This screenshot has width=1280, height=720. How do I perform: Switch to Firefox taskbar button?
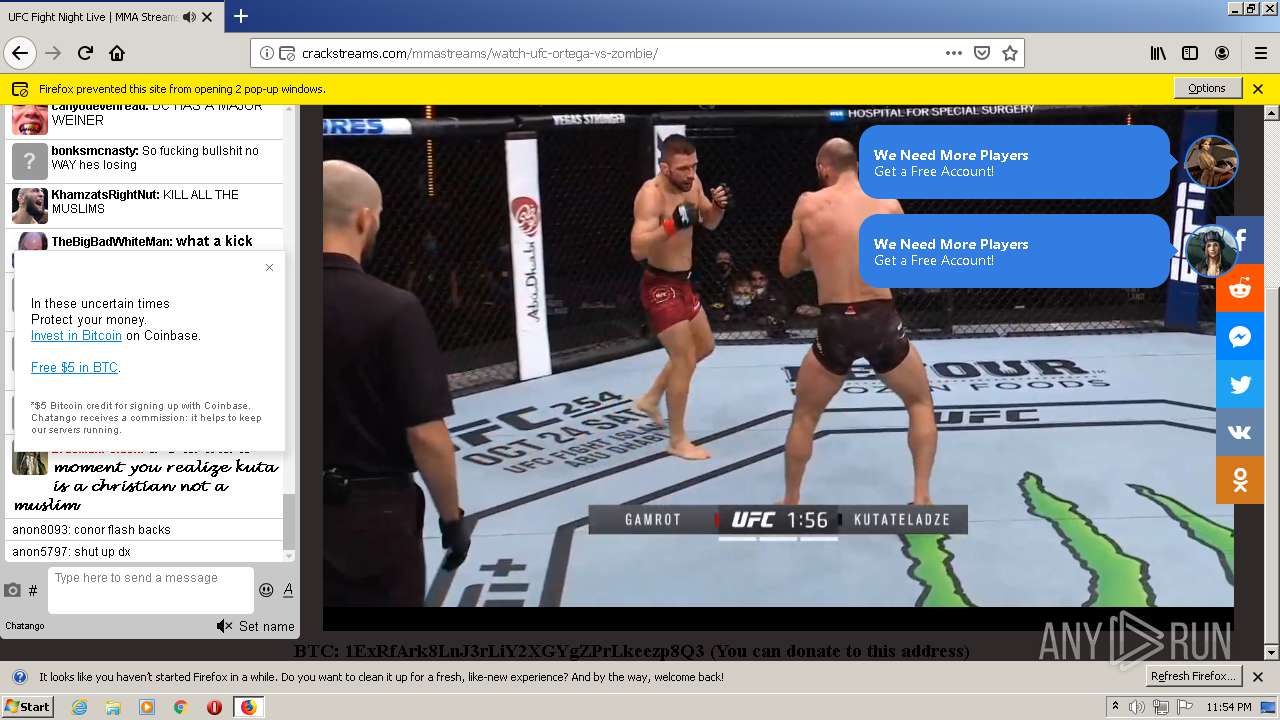click(x=248, y=707)
